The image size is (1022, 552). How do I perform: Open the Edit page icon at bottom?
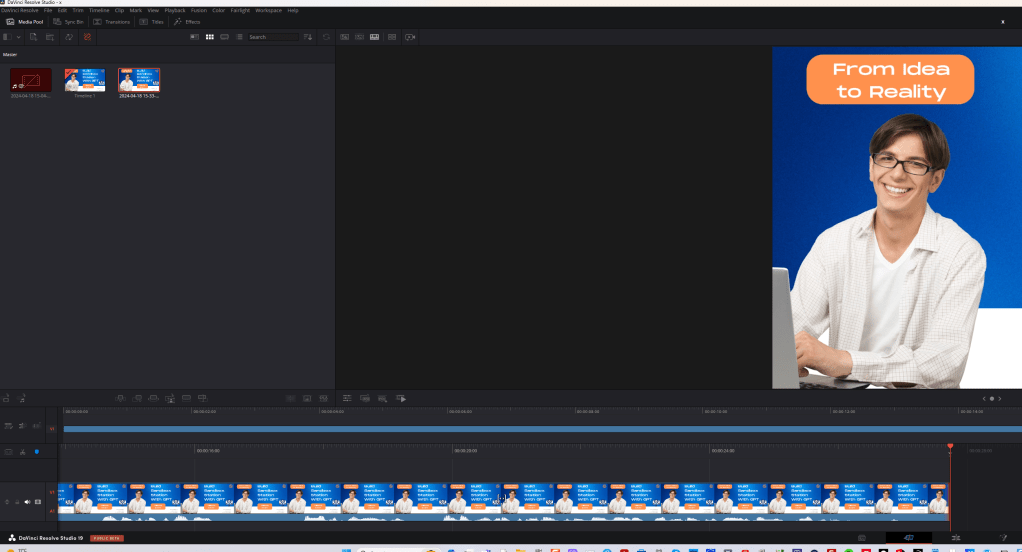tap(956, 538)
